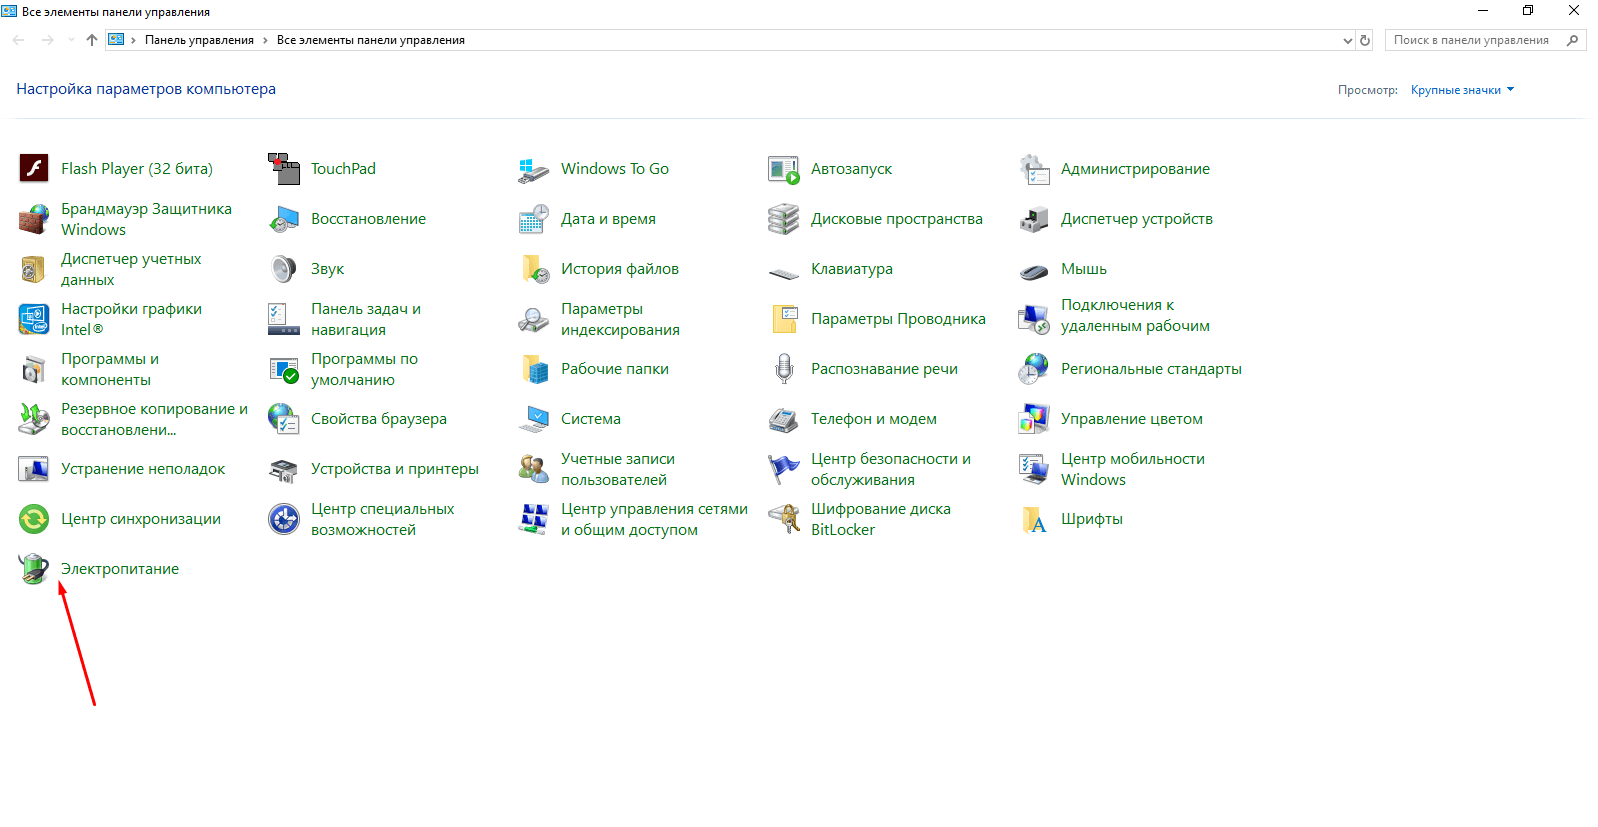Click the Все элементы панели управления breadcrumb
The image size is (1598, 827).
371,40
